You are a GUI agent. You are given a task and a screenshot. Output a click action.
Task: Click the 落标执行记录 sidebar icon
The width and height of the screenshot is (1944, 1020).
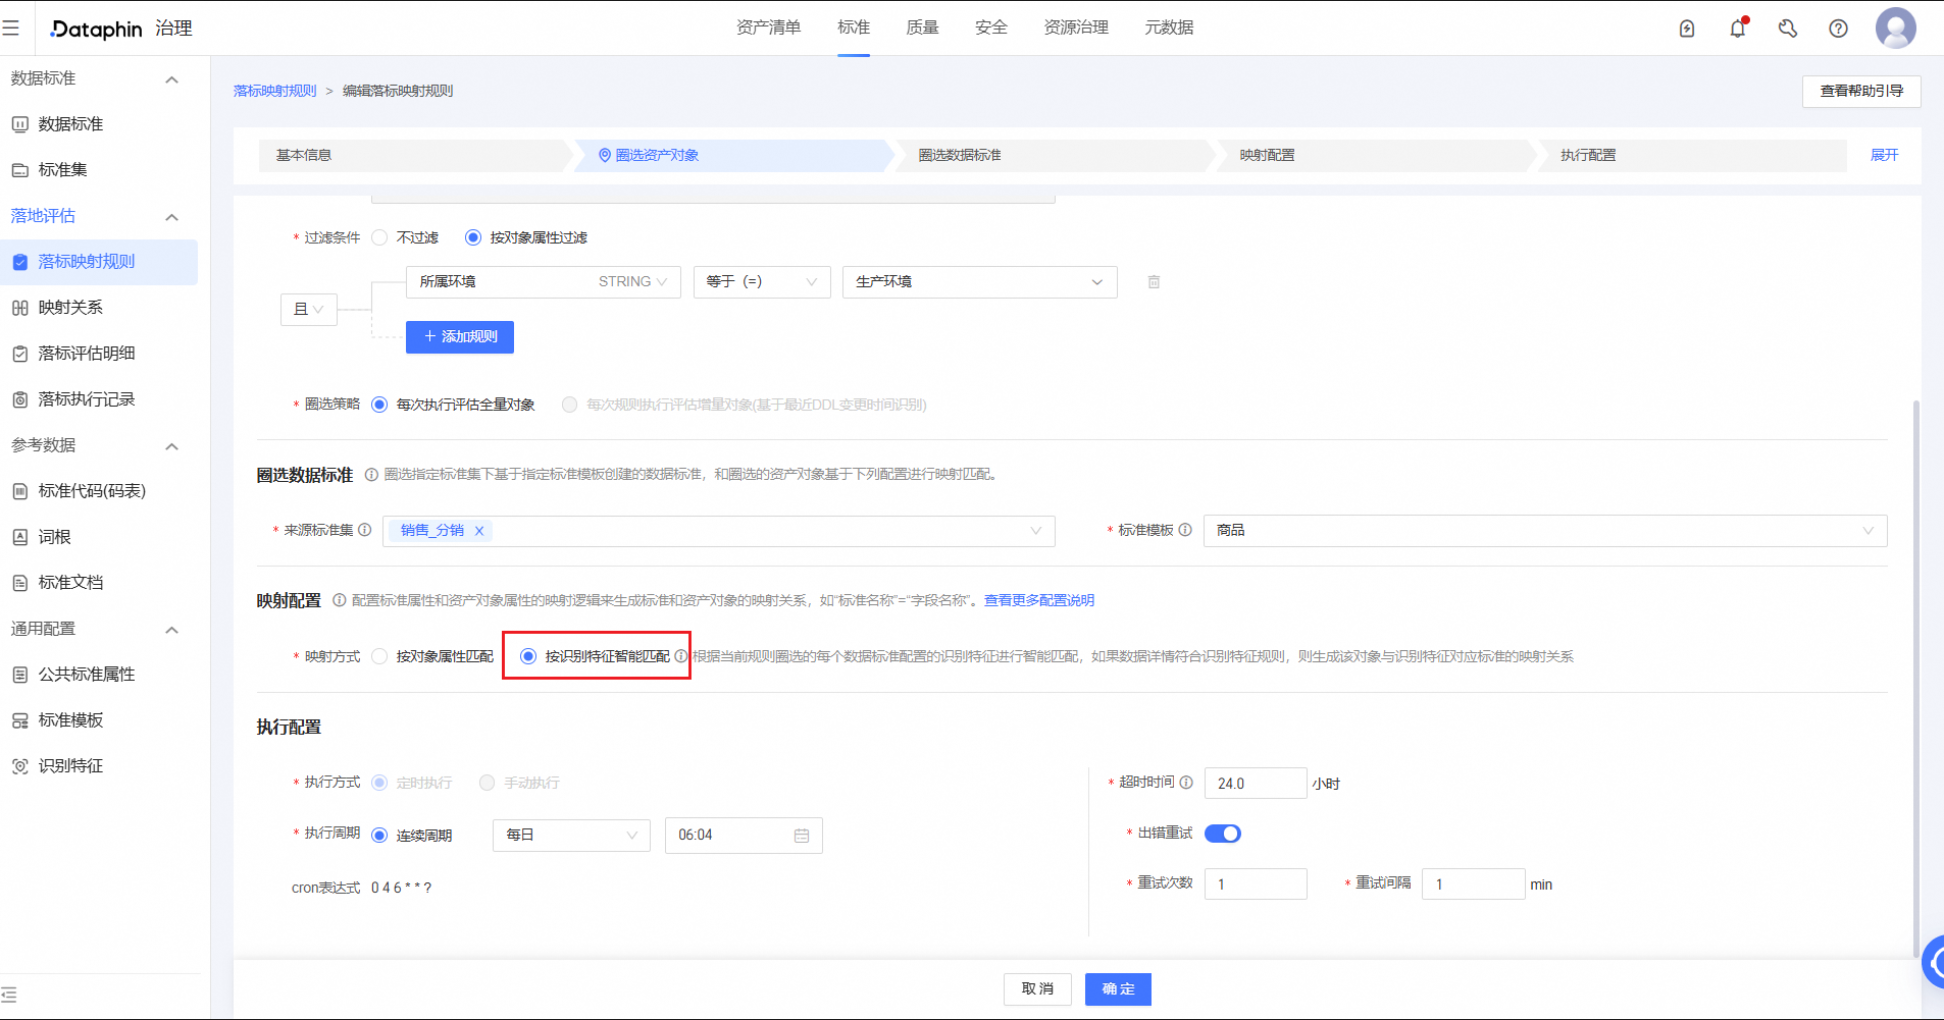(20, 400)
